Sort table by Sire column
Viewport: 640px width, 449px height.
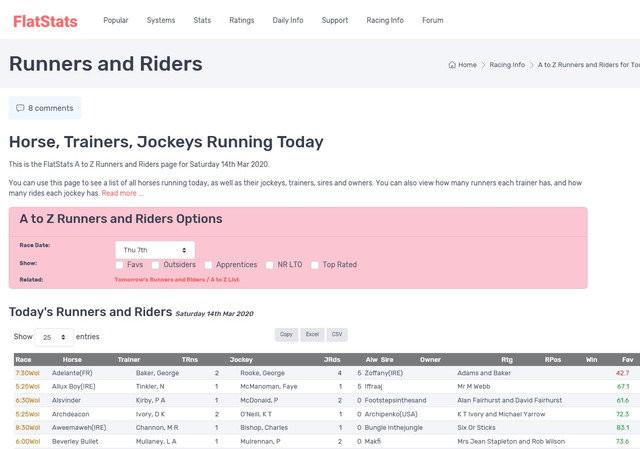(387, 360)
